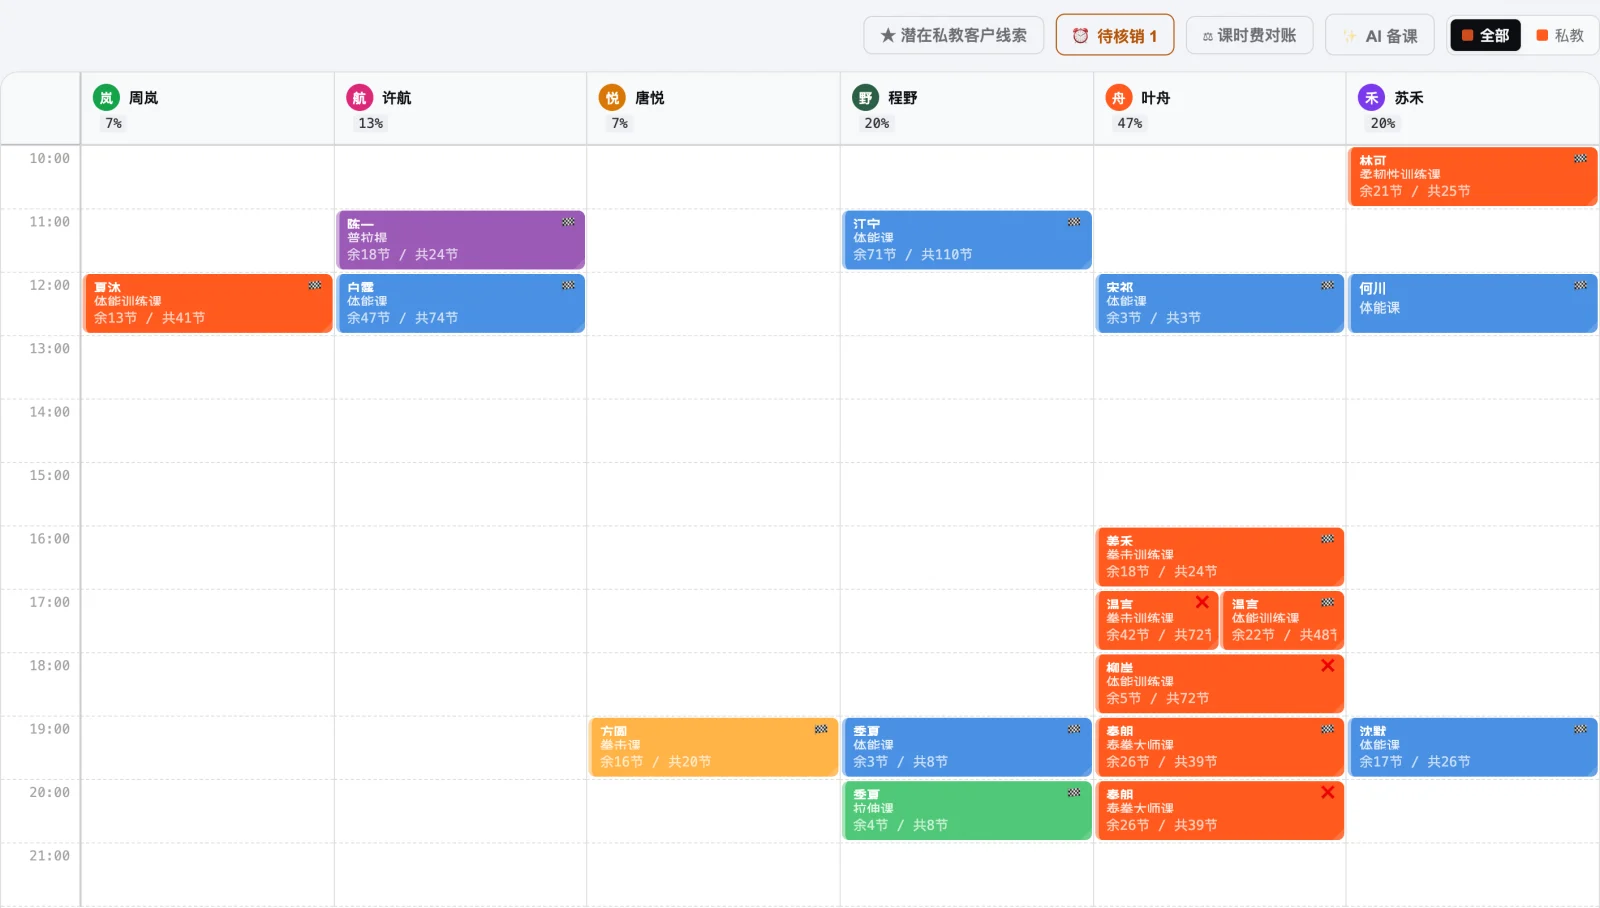Click coach 周岚's green avatar
The width and height of the screenshot is (1600, 908).
click(x=106, y=97)
